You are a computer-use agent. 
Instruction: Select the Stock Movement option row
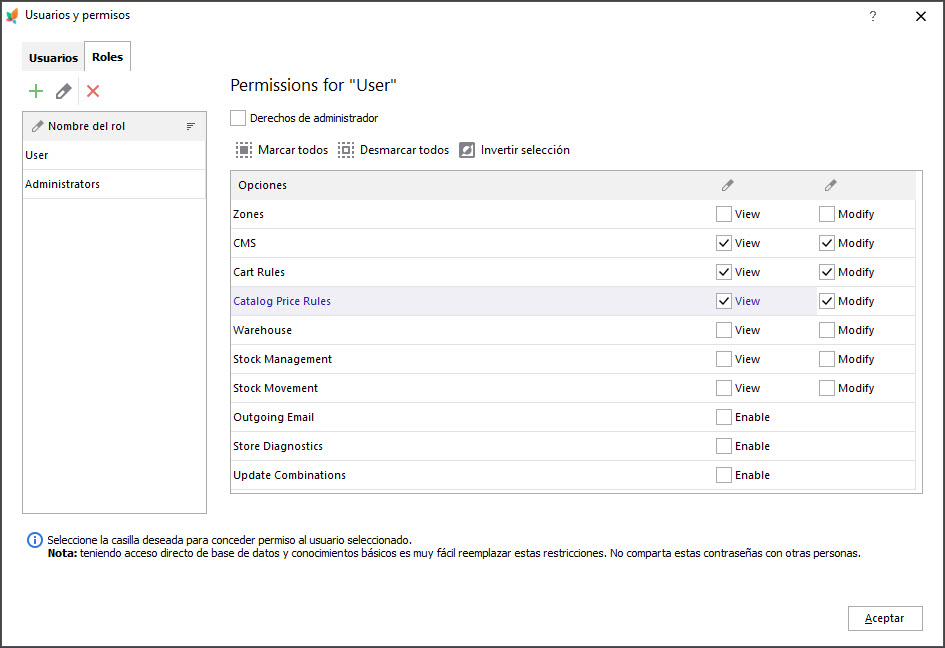coord(573,388)
